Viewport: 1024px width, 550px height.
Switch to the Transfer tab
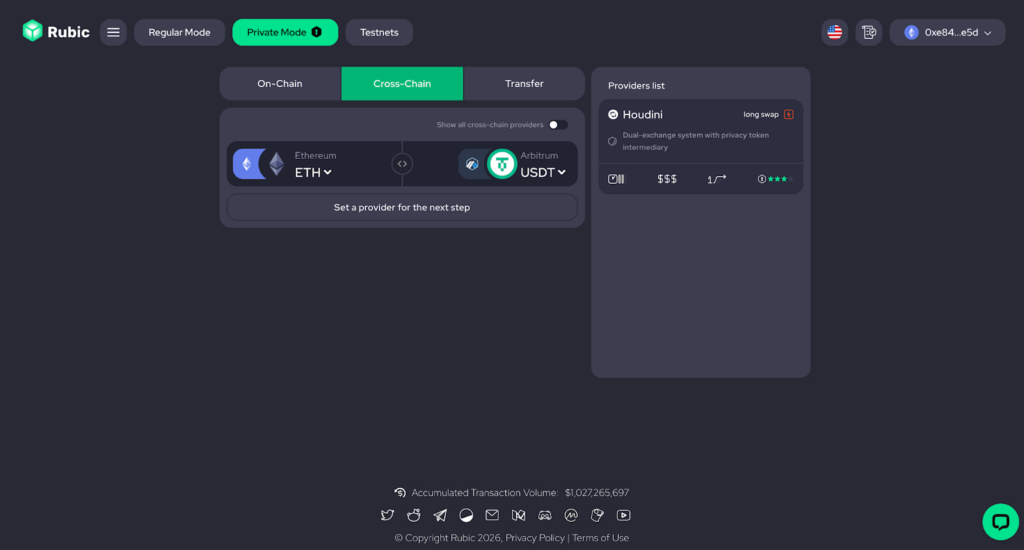524,84
